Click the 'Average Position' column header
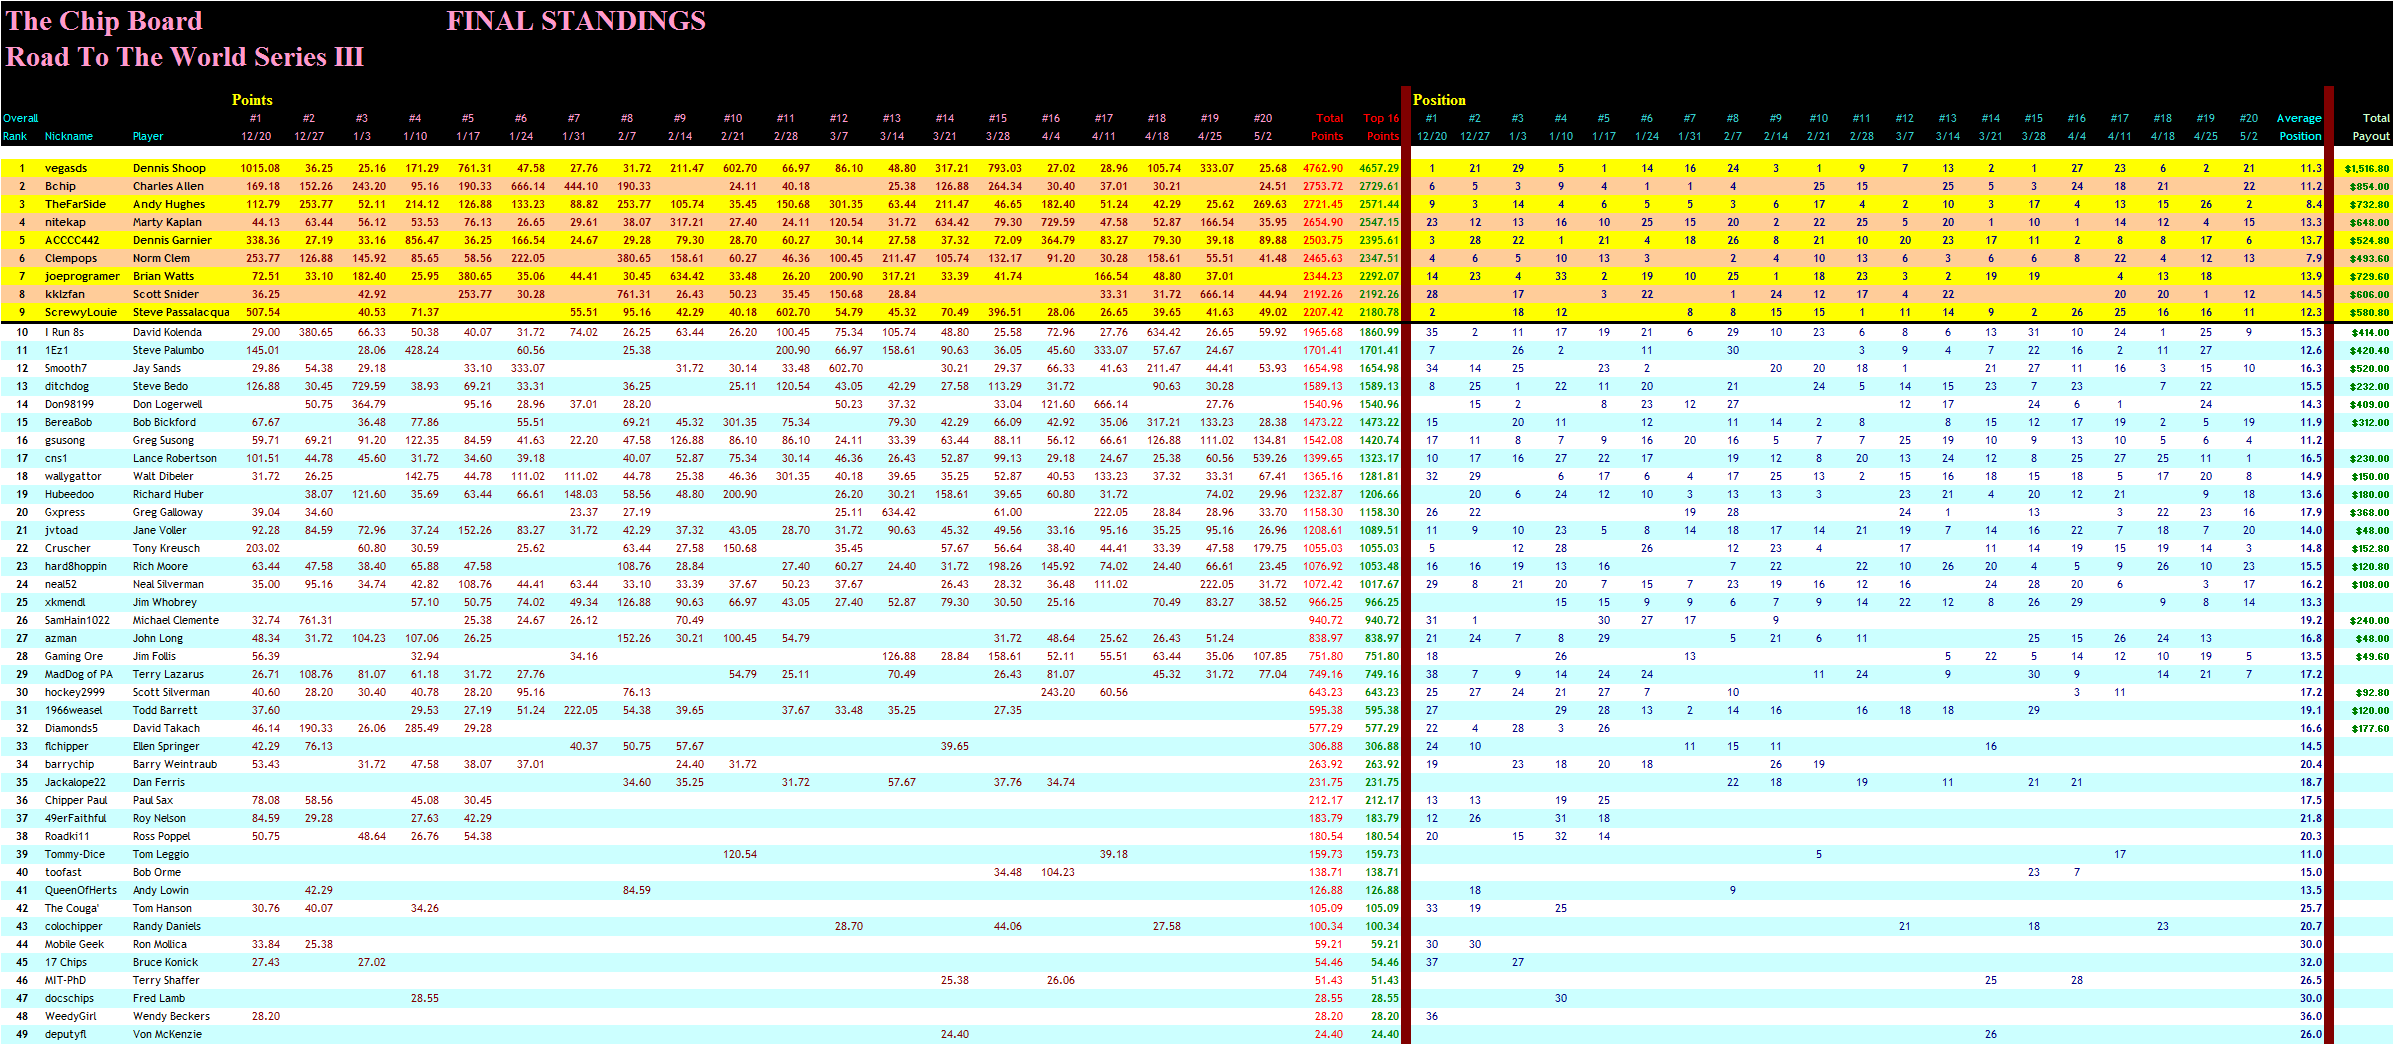 point(2299,127)
